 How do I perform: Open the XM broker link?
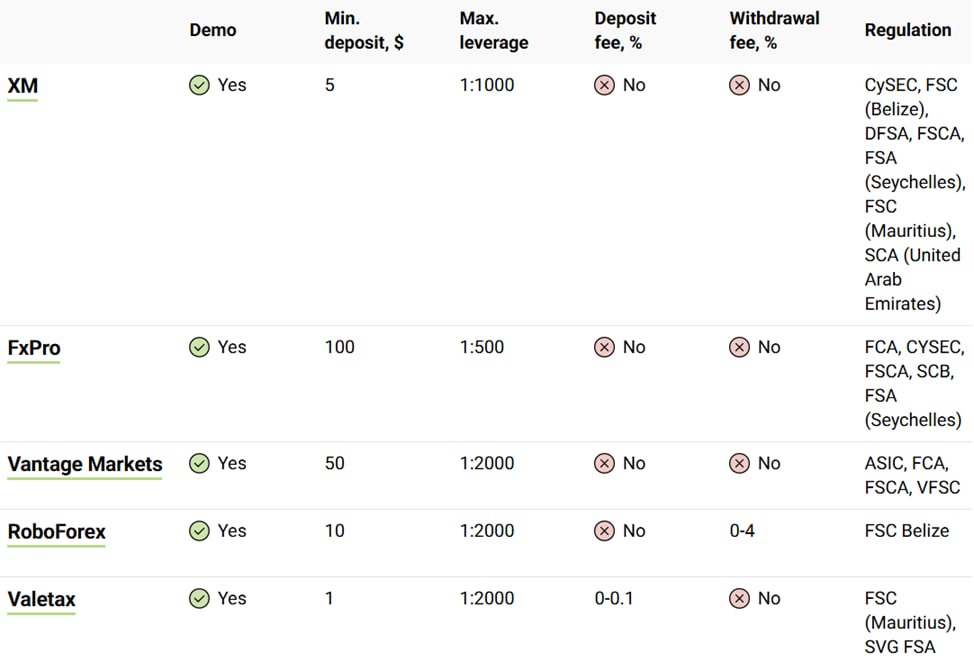click(x=22, y=86)
